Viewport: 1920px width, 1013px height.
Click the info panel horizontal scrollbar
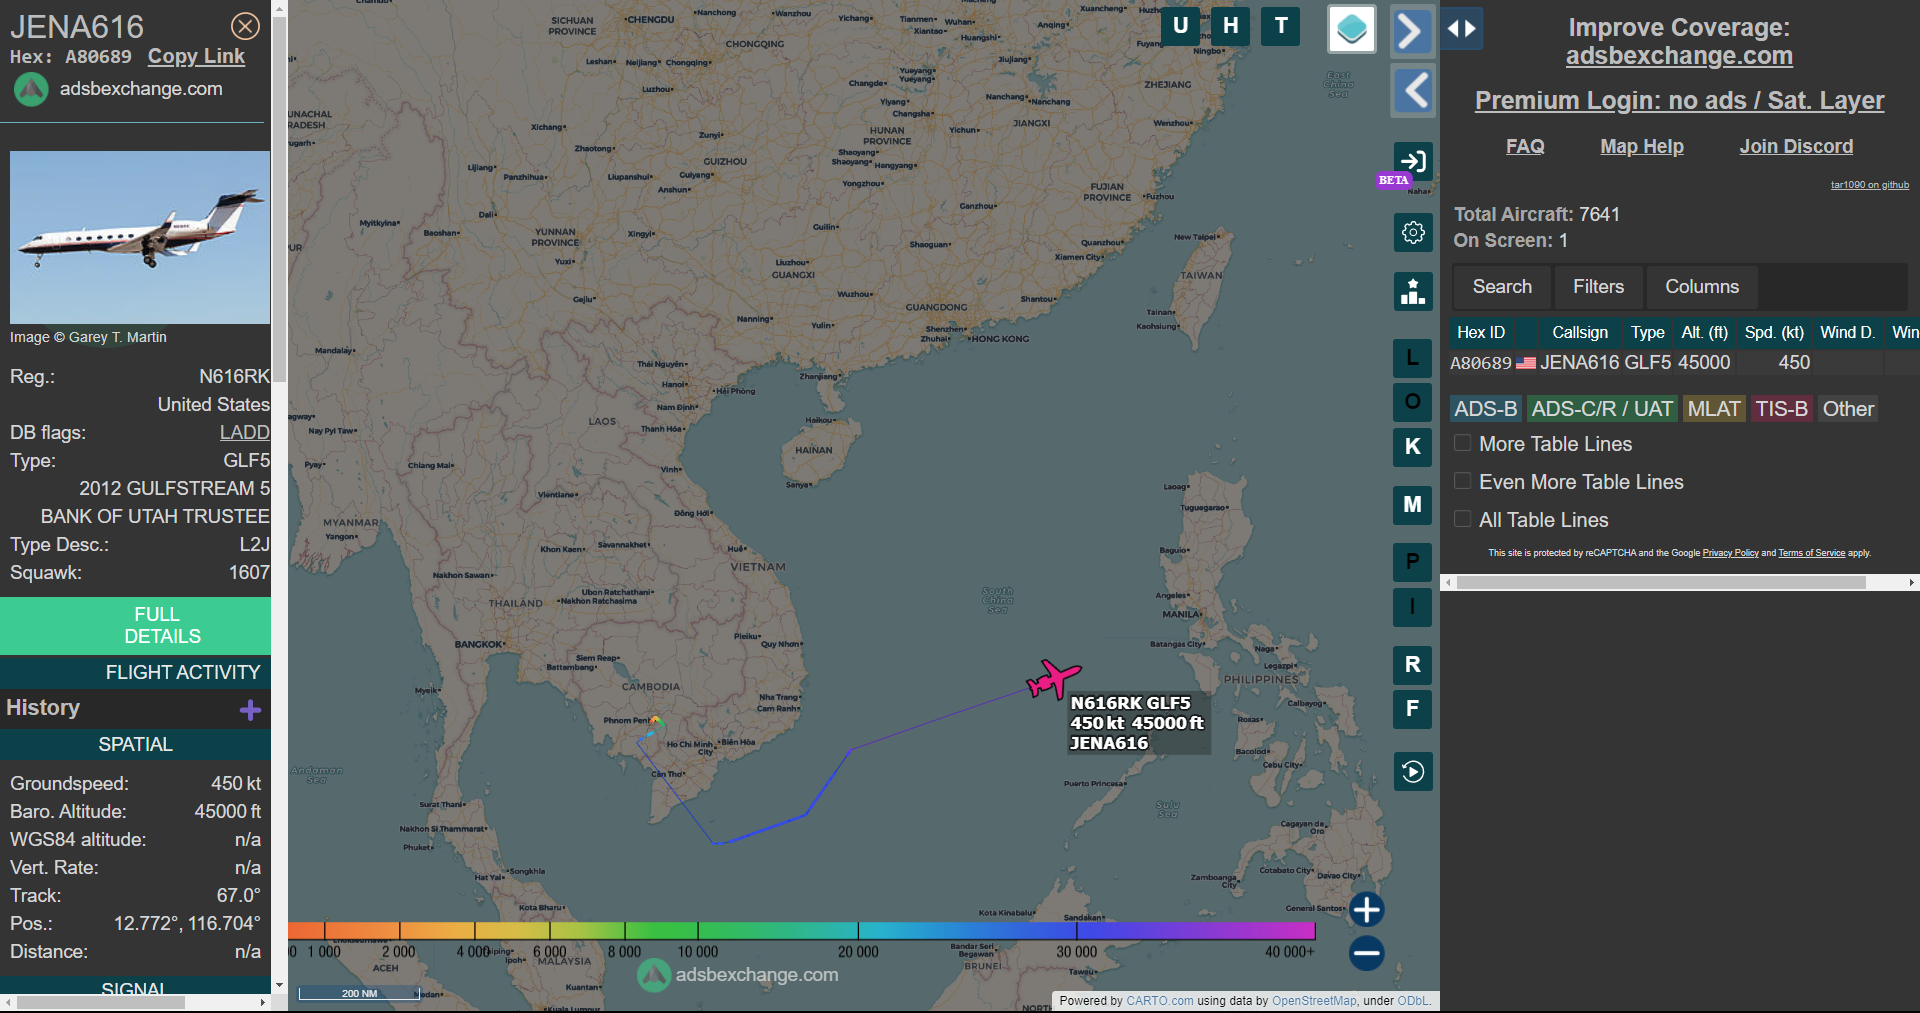click(100, 1002)
